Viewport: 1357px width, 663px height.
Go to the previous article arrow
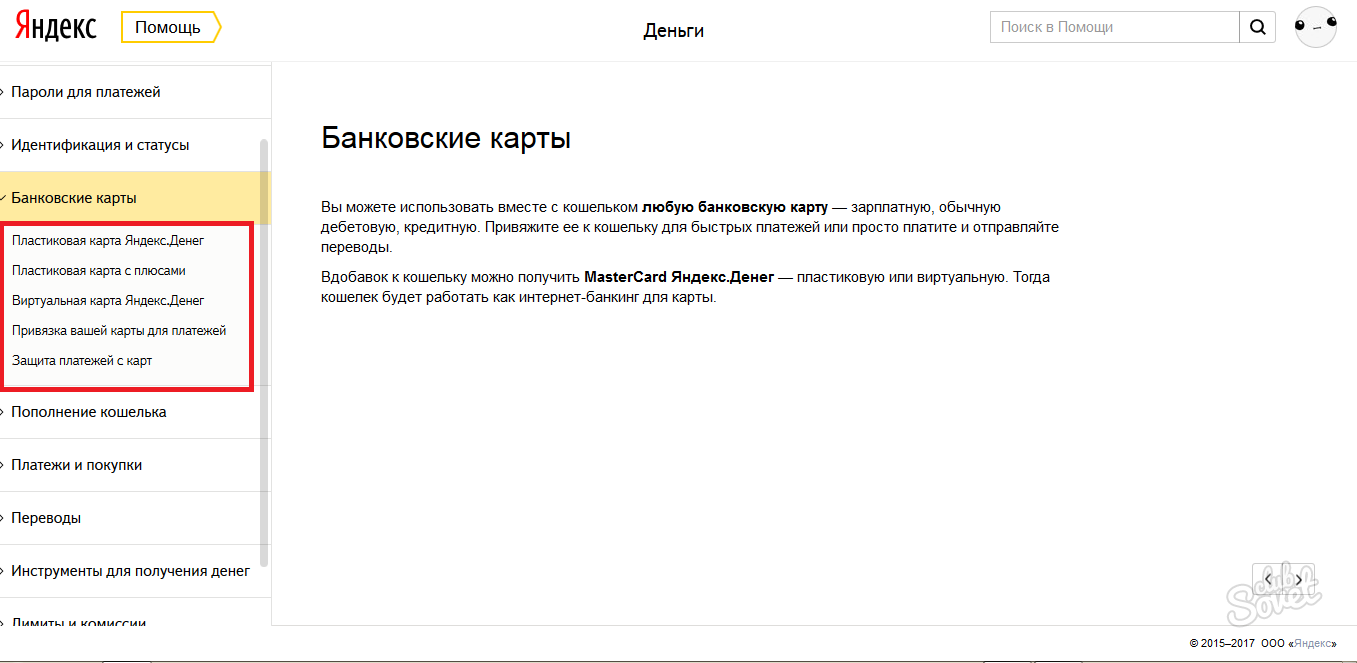click(x=1269, y=579)
